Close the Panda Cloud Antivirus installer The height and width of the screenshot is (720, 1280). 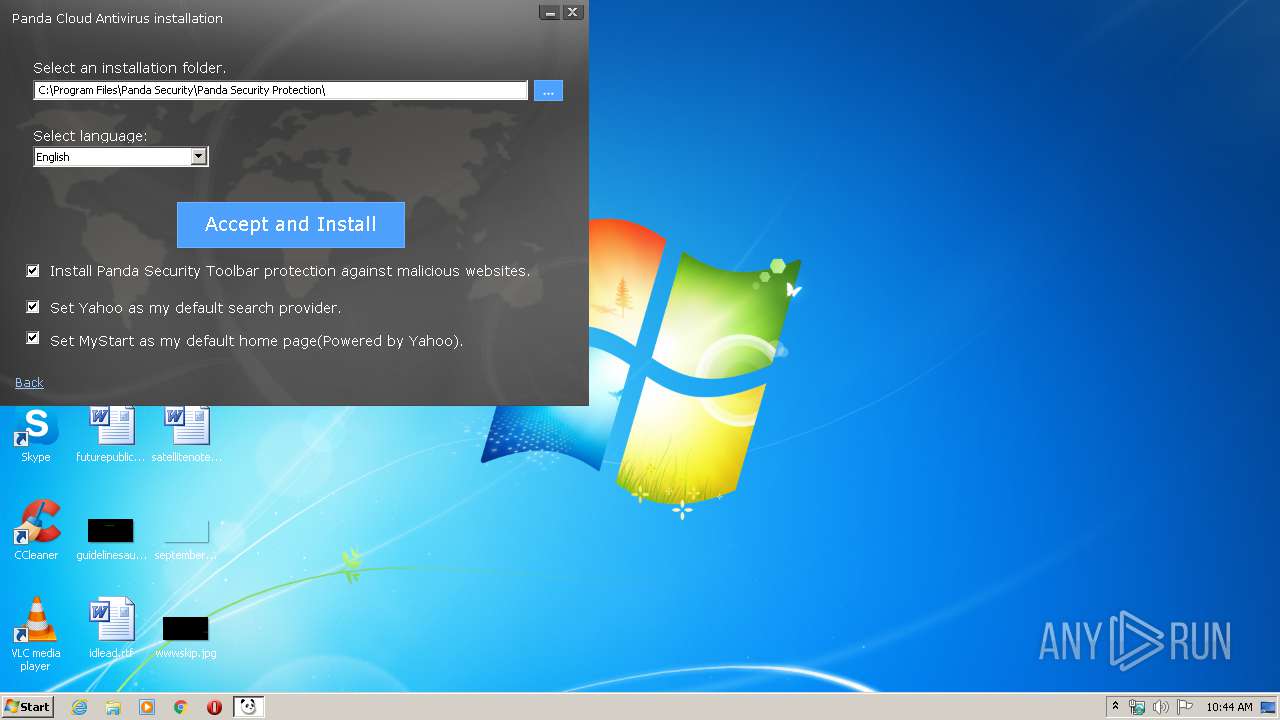pos(573,12)
